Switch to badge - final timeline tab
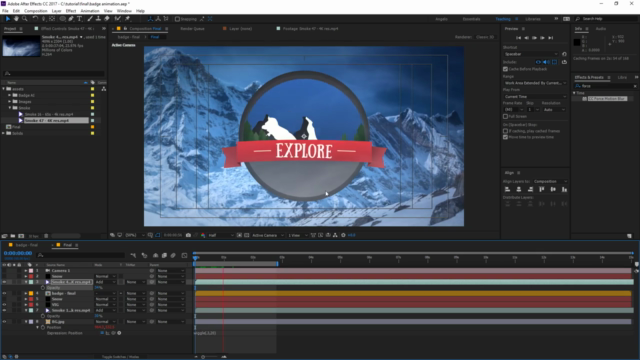 27,245
